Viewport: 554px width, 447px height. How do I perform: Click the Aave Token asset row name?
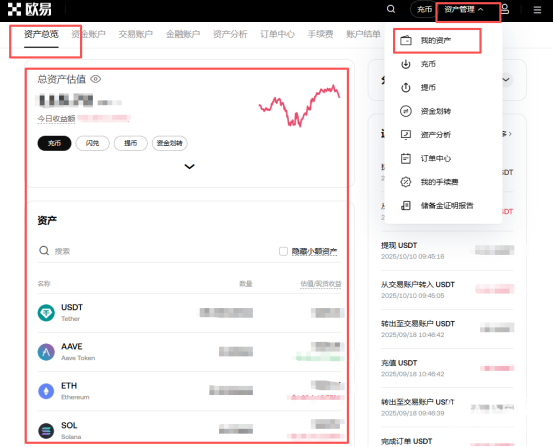[78, 358]
